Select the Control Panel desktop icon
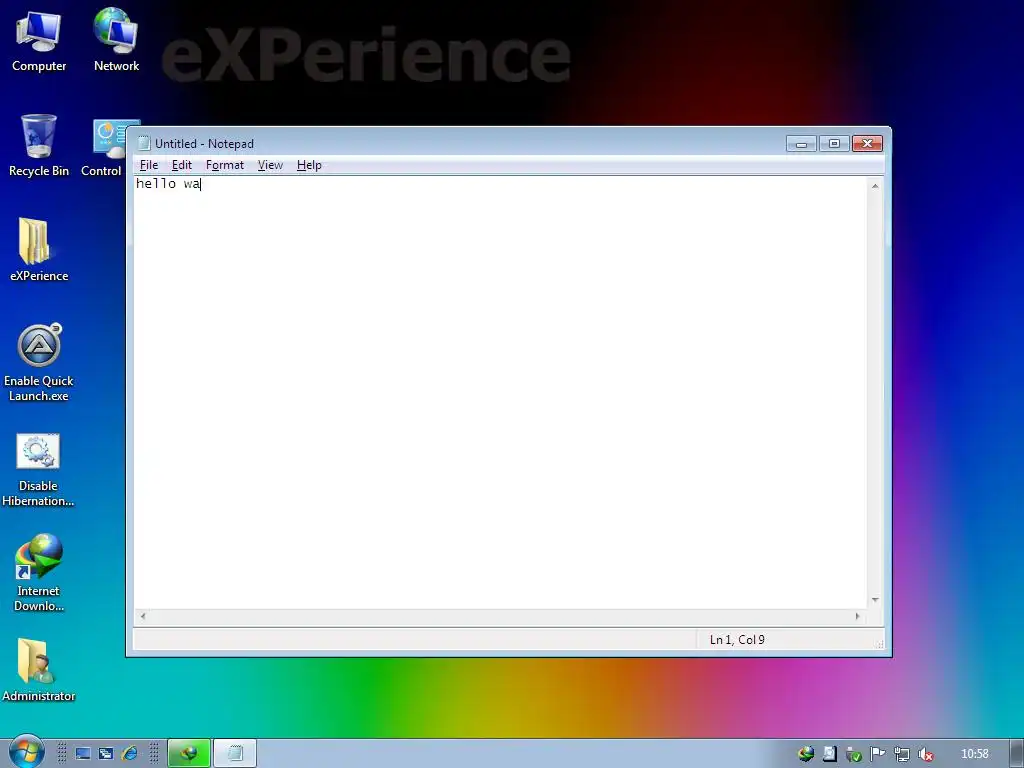The height and width of the screenshot is (768, 1024). 104,149
